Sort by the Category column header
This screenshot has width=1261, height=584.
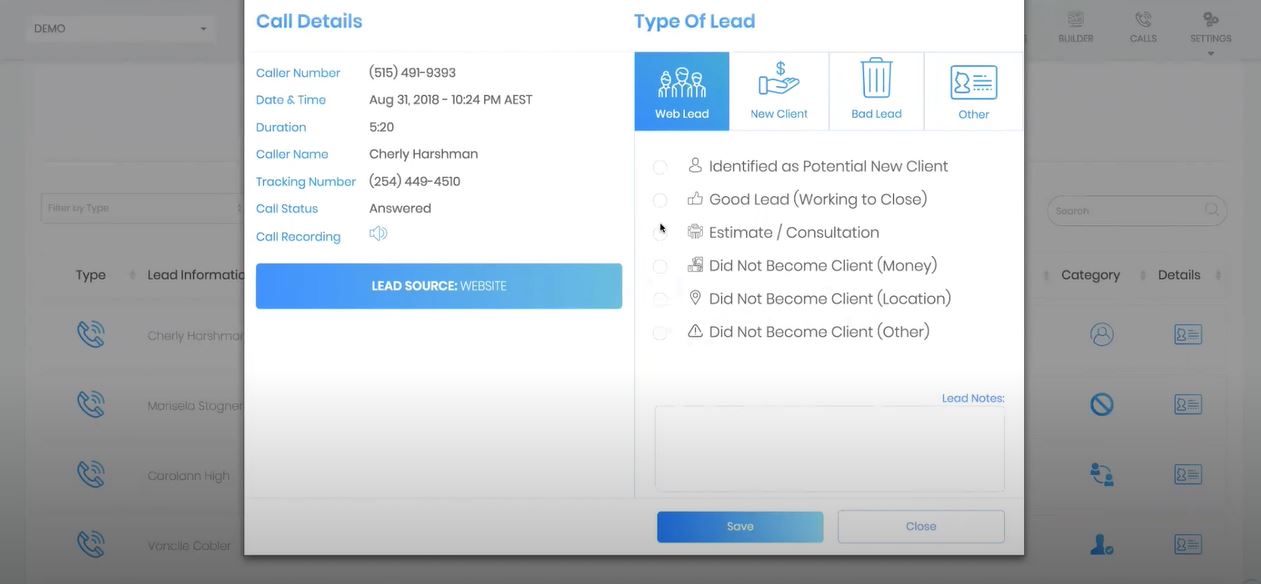pyautogui.click(x=1090, y=275)
